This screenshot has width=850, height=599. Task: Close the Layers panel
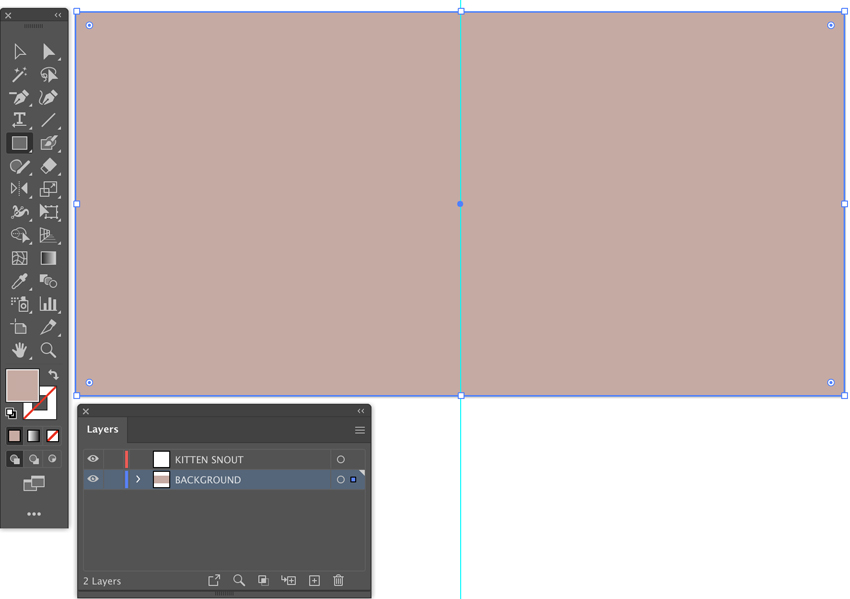coord(86,411)
